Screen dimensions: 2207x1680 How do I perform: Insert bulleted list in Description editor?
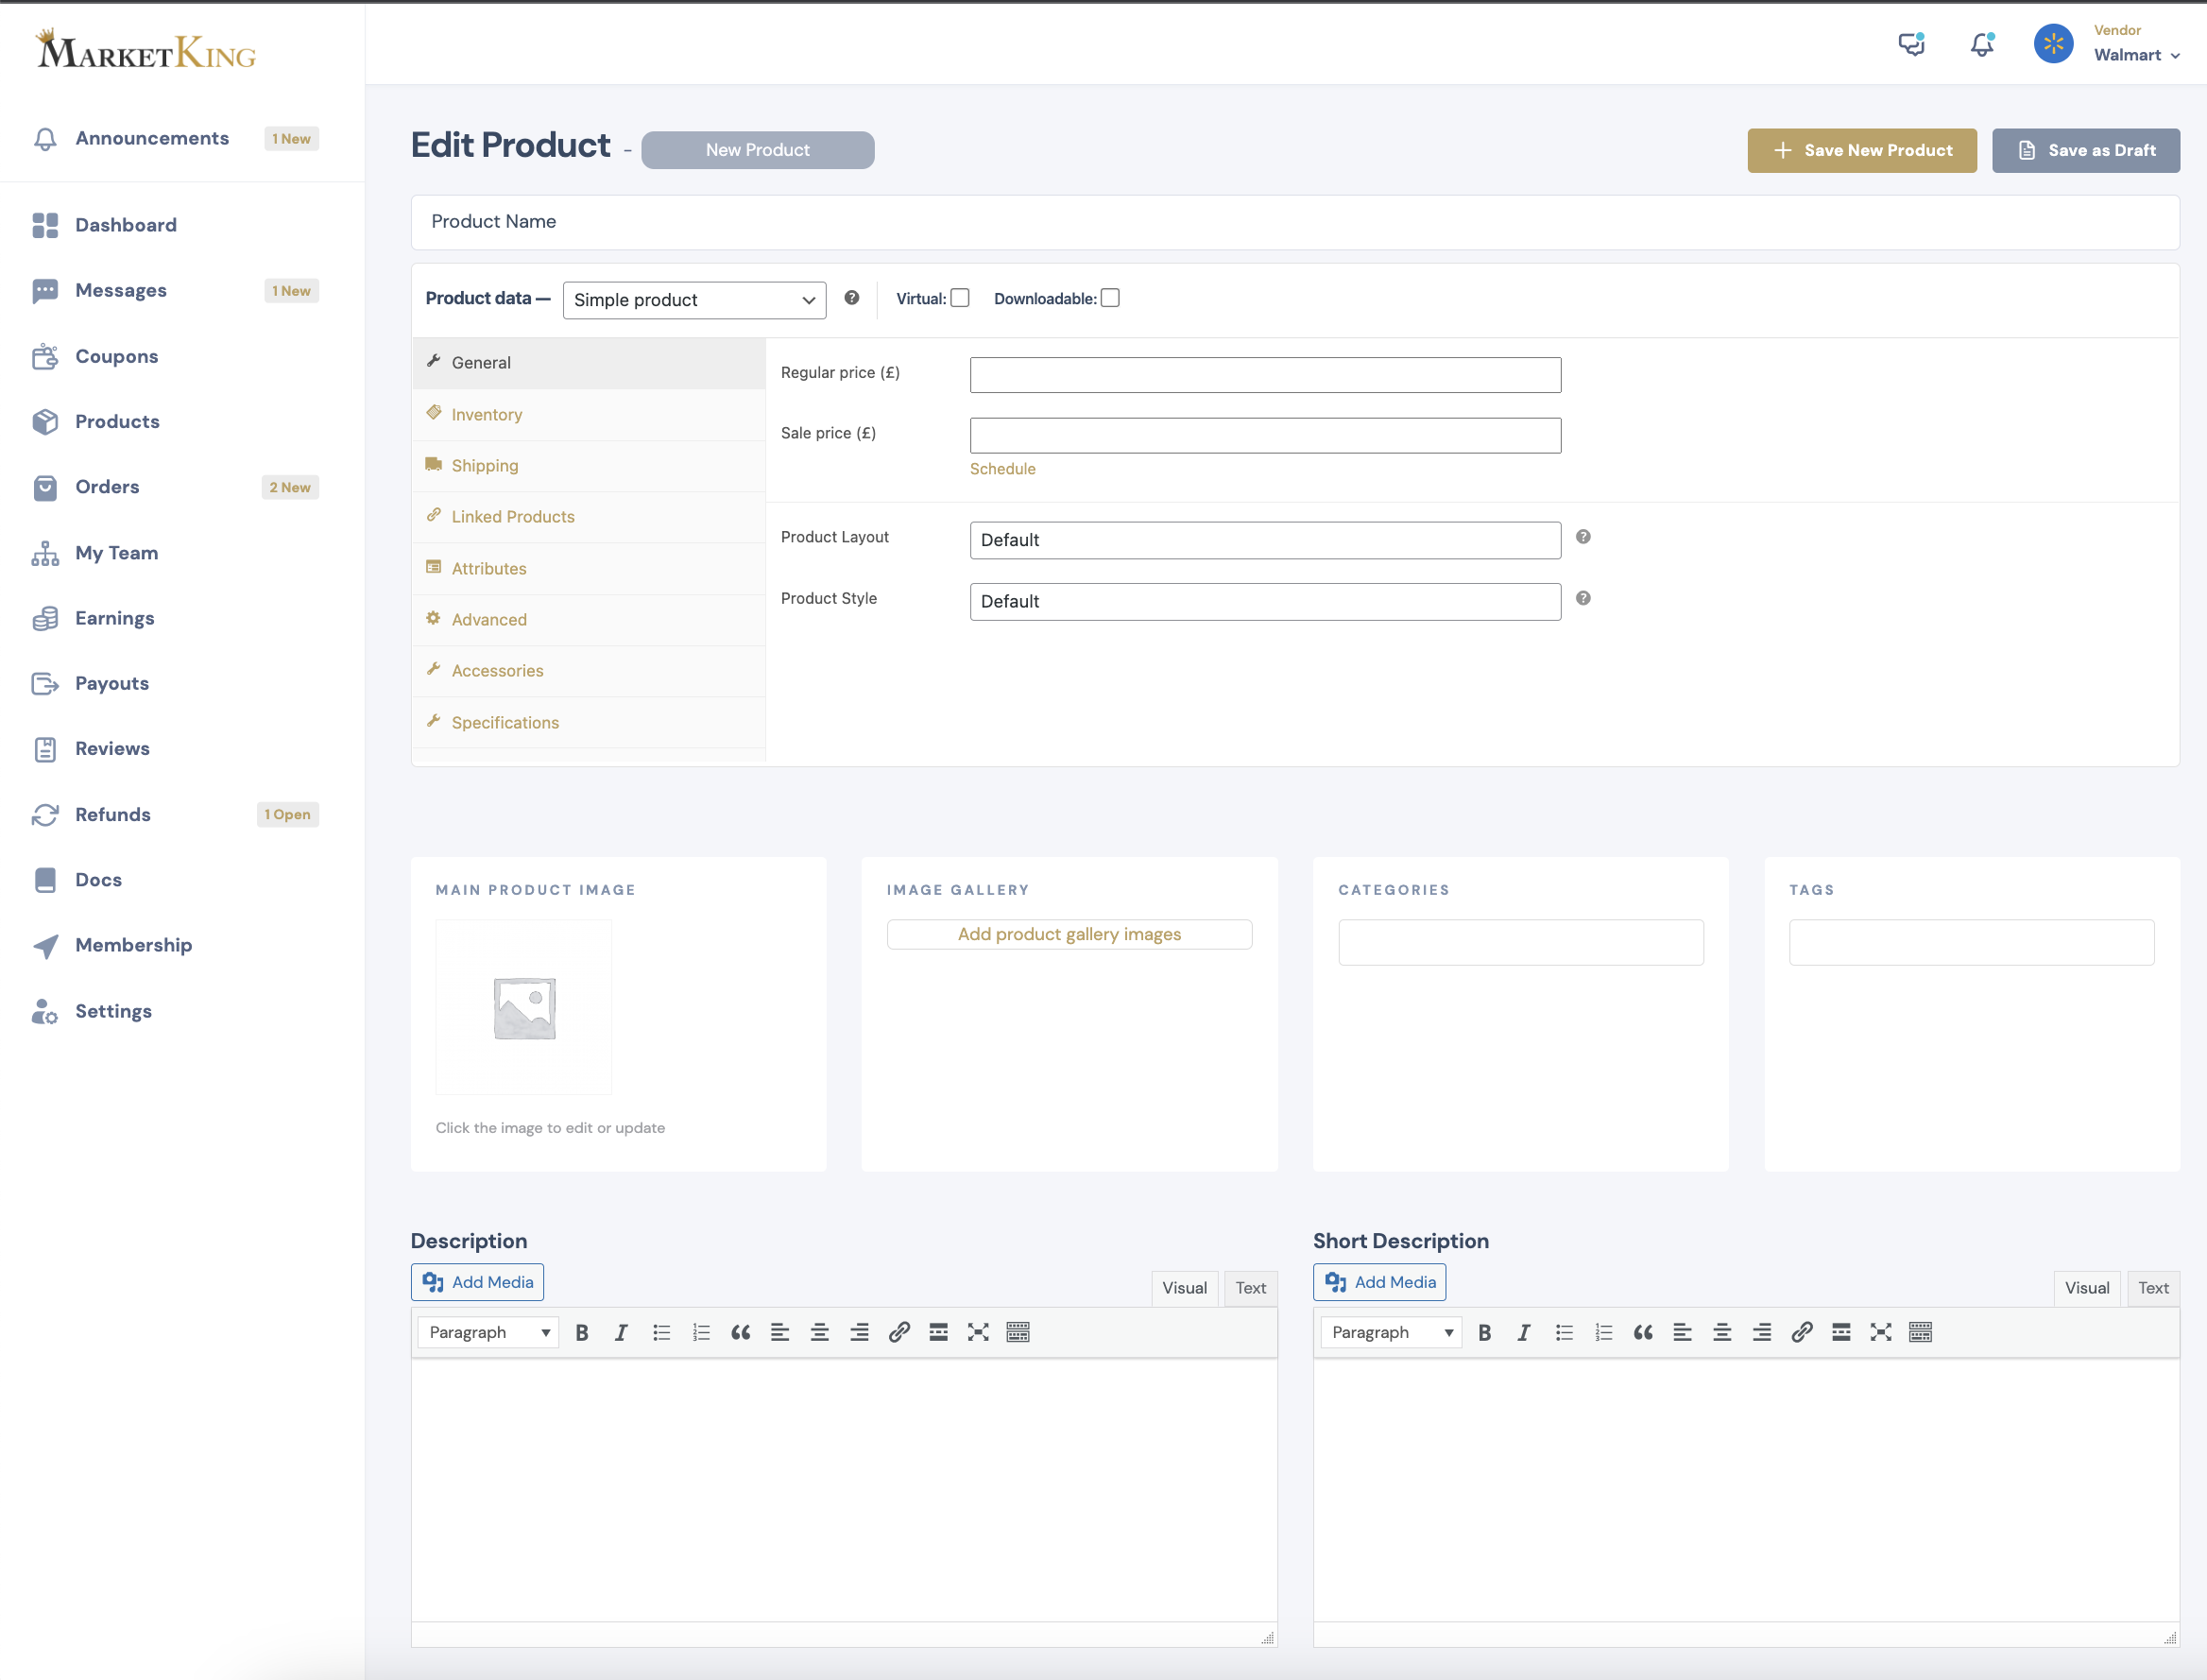(x=661, y=1332)
